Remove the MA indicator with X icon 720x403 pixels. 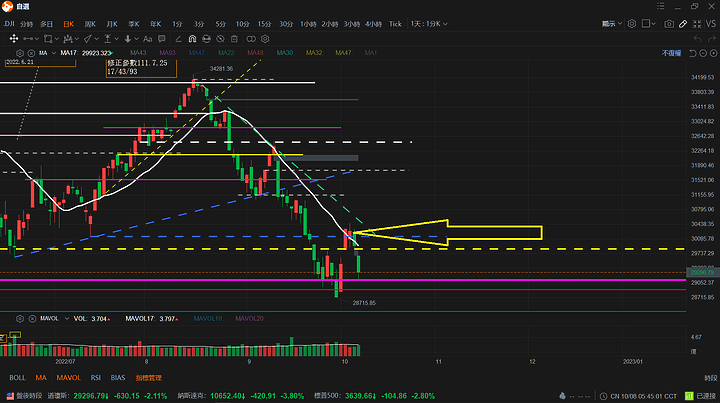(x=31, y=53)
